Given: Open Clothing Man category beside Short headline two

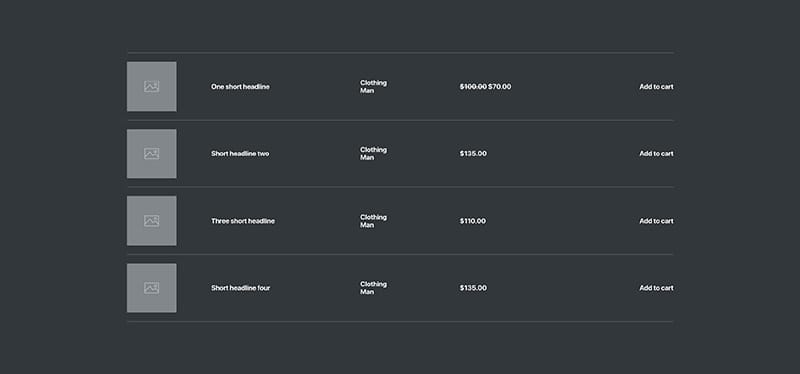Looking at the screenshot, I should pos(373,154).
